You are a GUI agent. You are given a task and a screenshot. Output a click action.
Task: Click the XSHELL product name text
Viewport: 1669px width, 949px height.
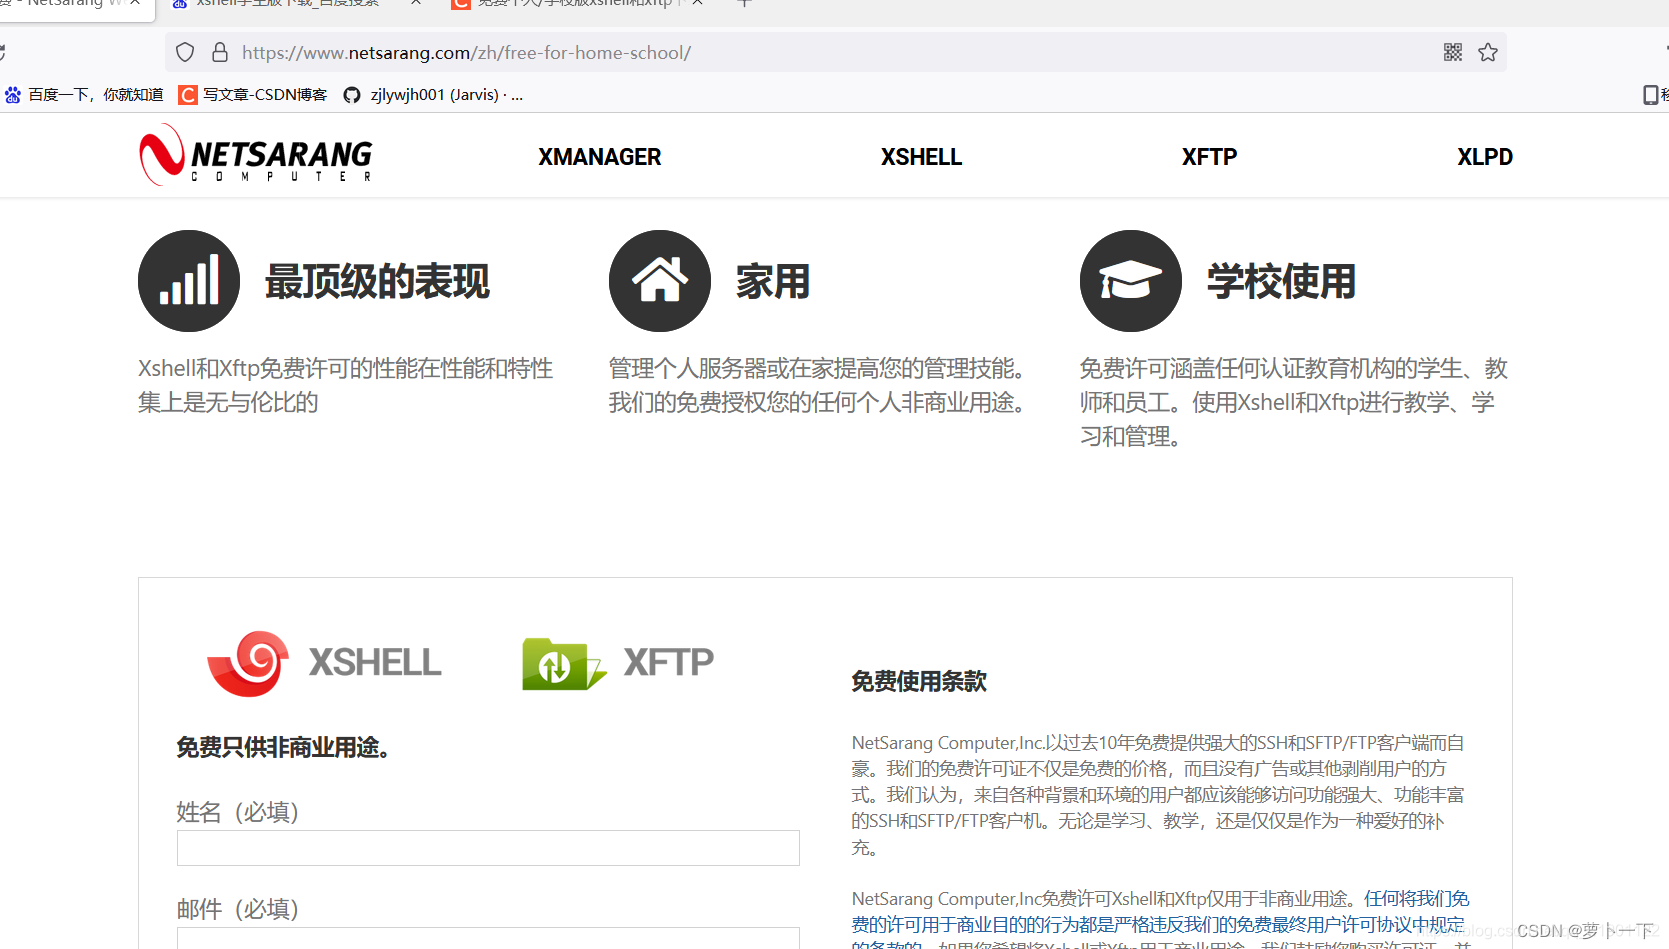(375, 662)
